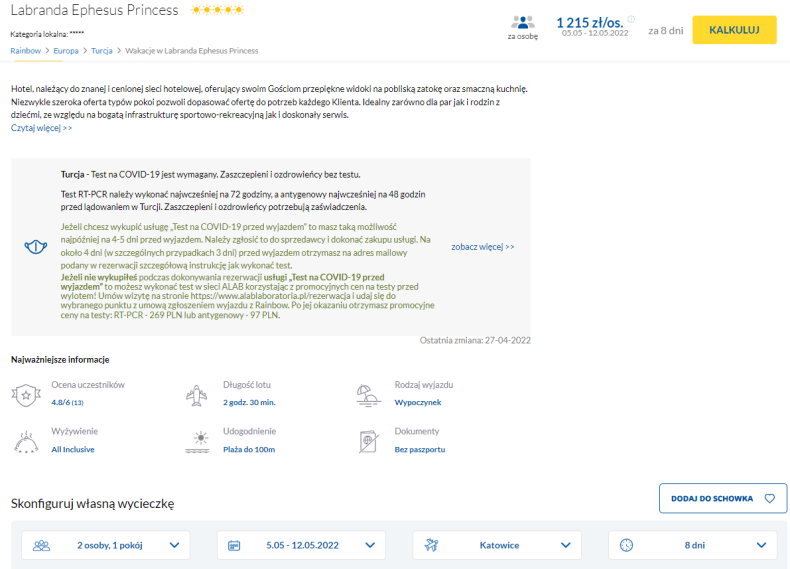Click the chevron on the date dropdown

(x=370, y=545)
